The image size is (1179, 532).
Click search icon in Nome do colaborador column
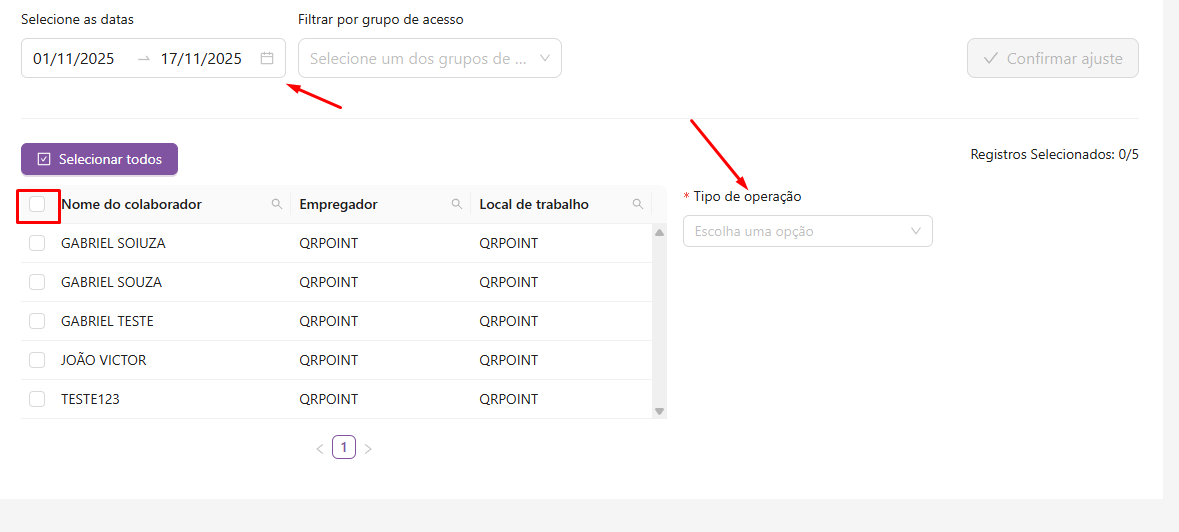point(277,204)
